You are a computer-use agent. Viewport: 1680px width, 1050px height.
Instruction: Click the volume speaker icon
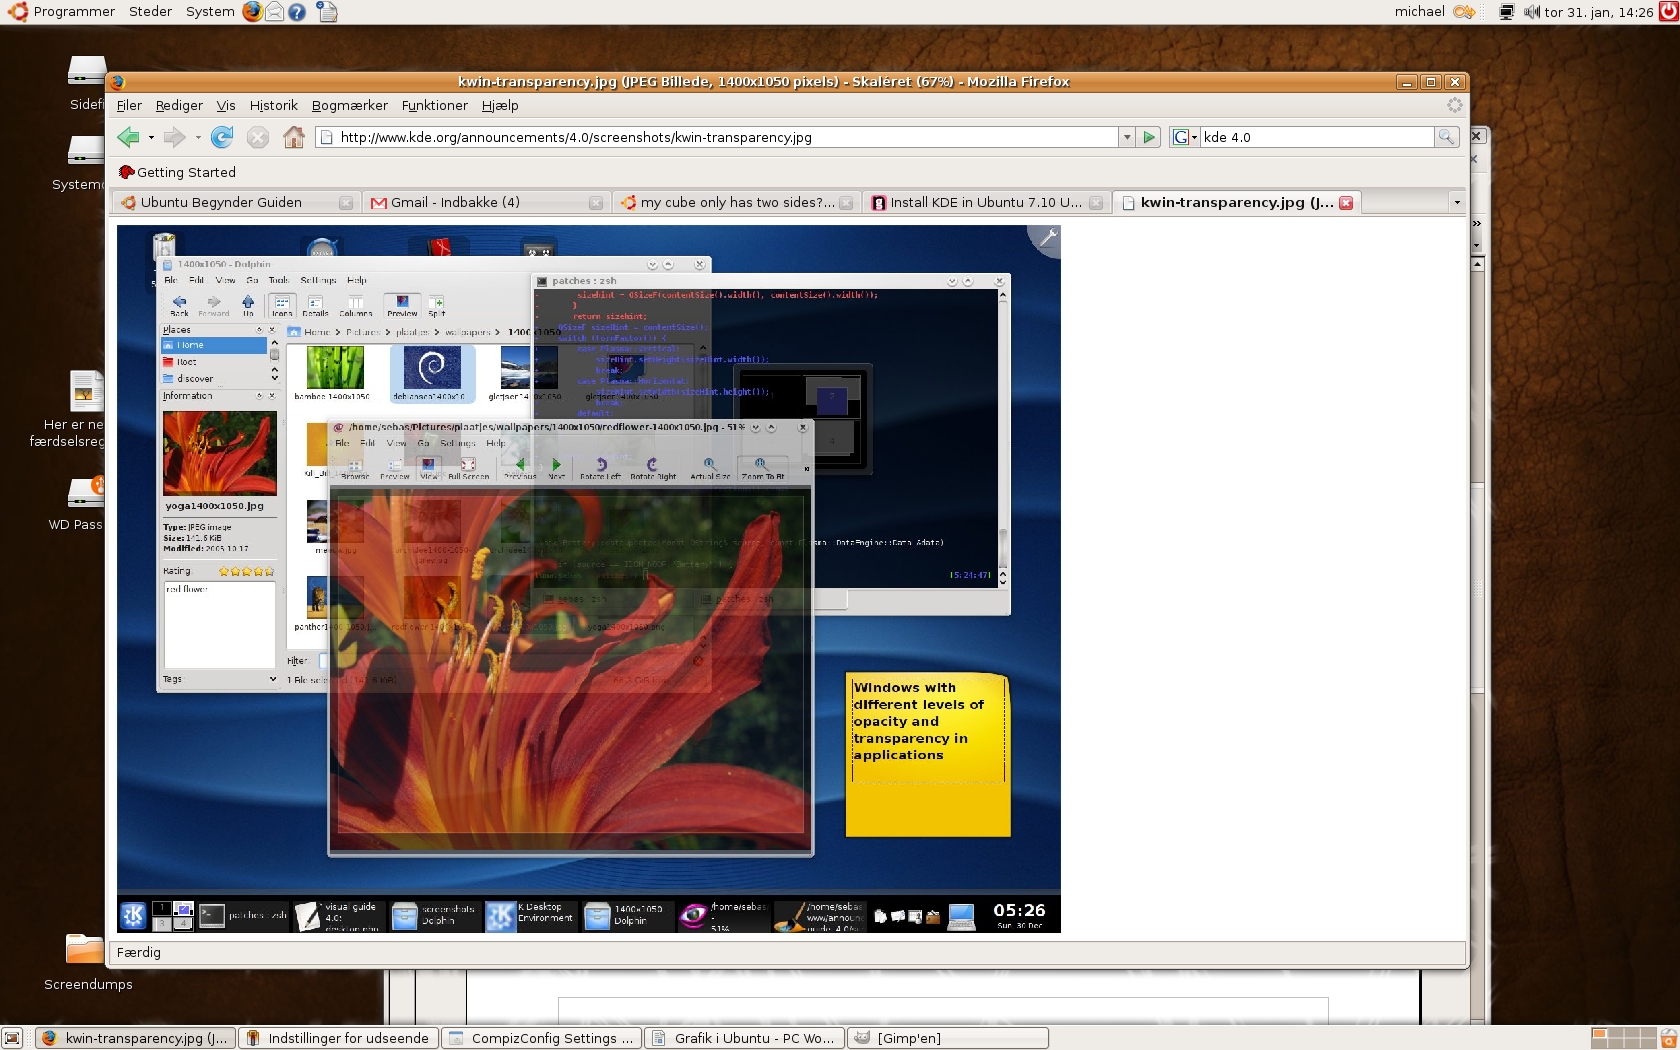(1531, 12)
